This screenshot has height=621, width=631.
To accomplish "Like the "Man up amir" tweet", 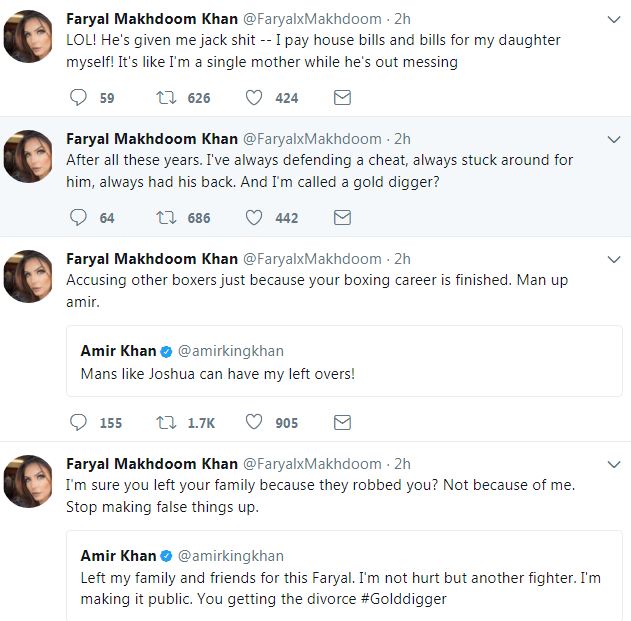I will (254, 422).
